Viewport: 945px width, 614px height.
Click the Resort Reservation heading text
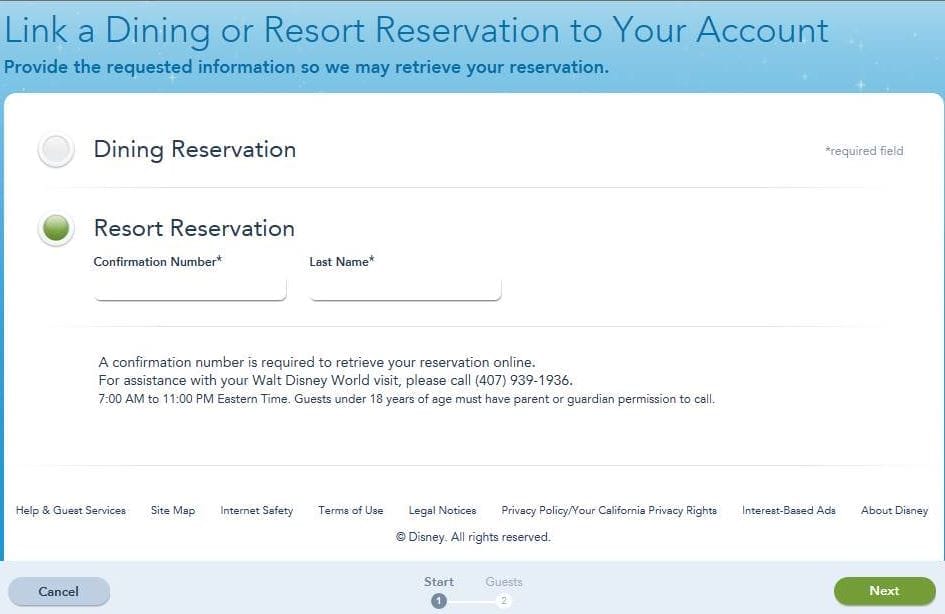tap(194, 229)
